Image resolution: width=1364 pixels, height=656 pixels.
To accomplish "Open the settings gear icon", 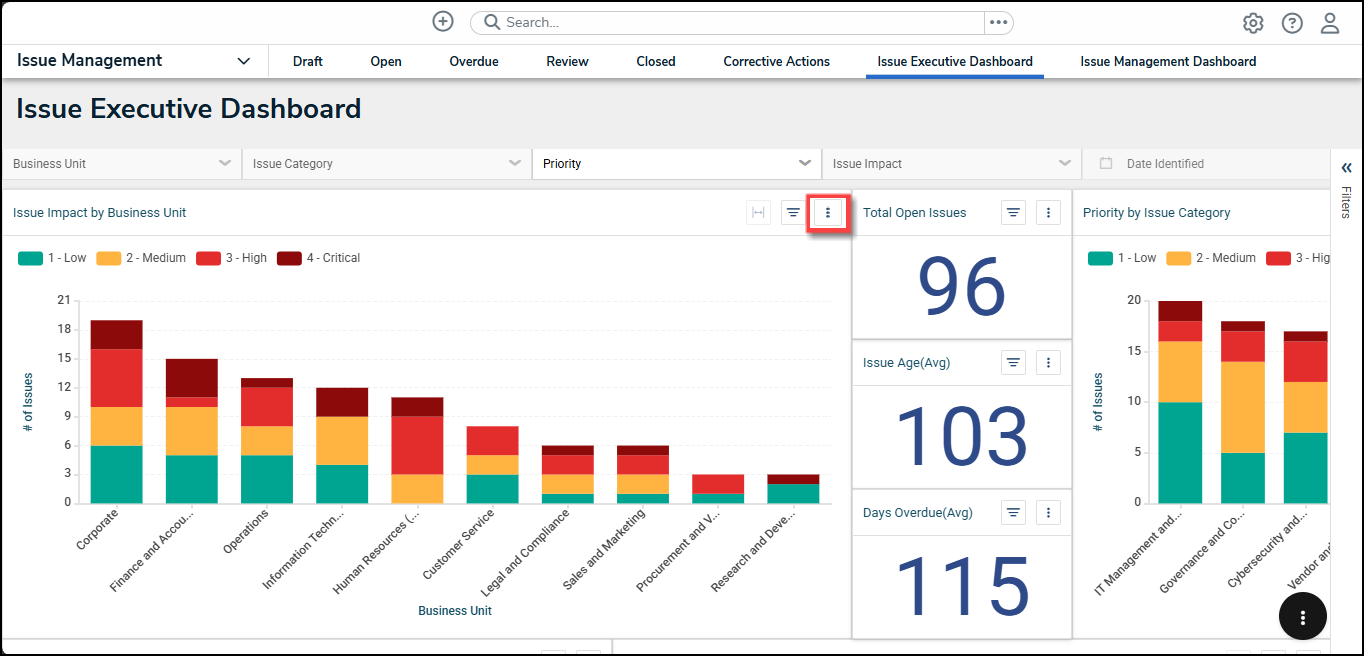I will [x=1253, y=23].
